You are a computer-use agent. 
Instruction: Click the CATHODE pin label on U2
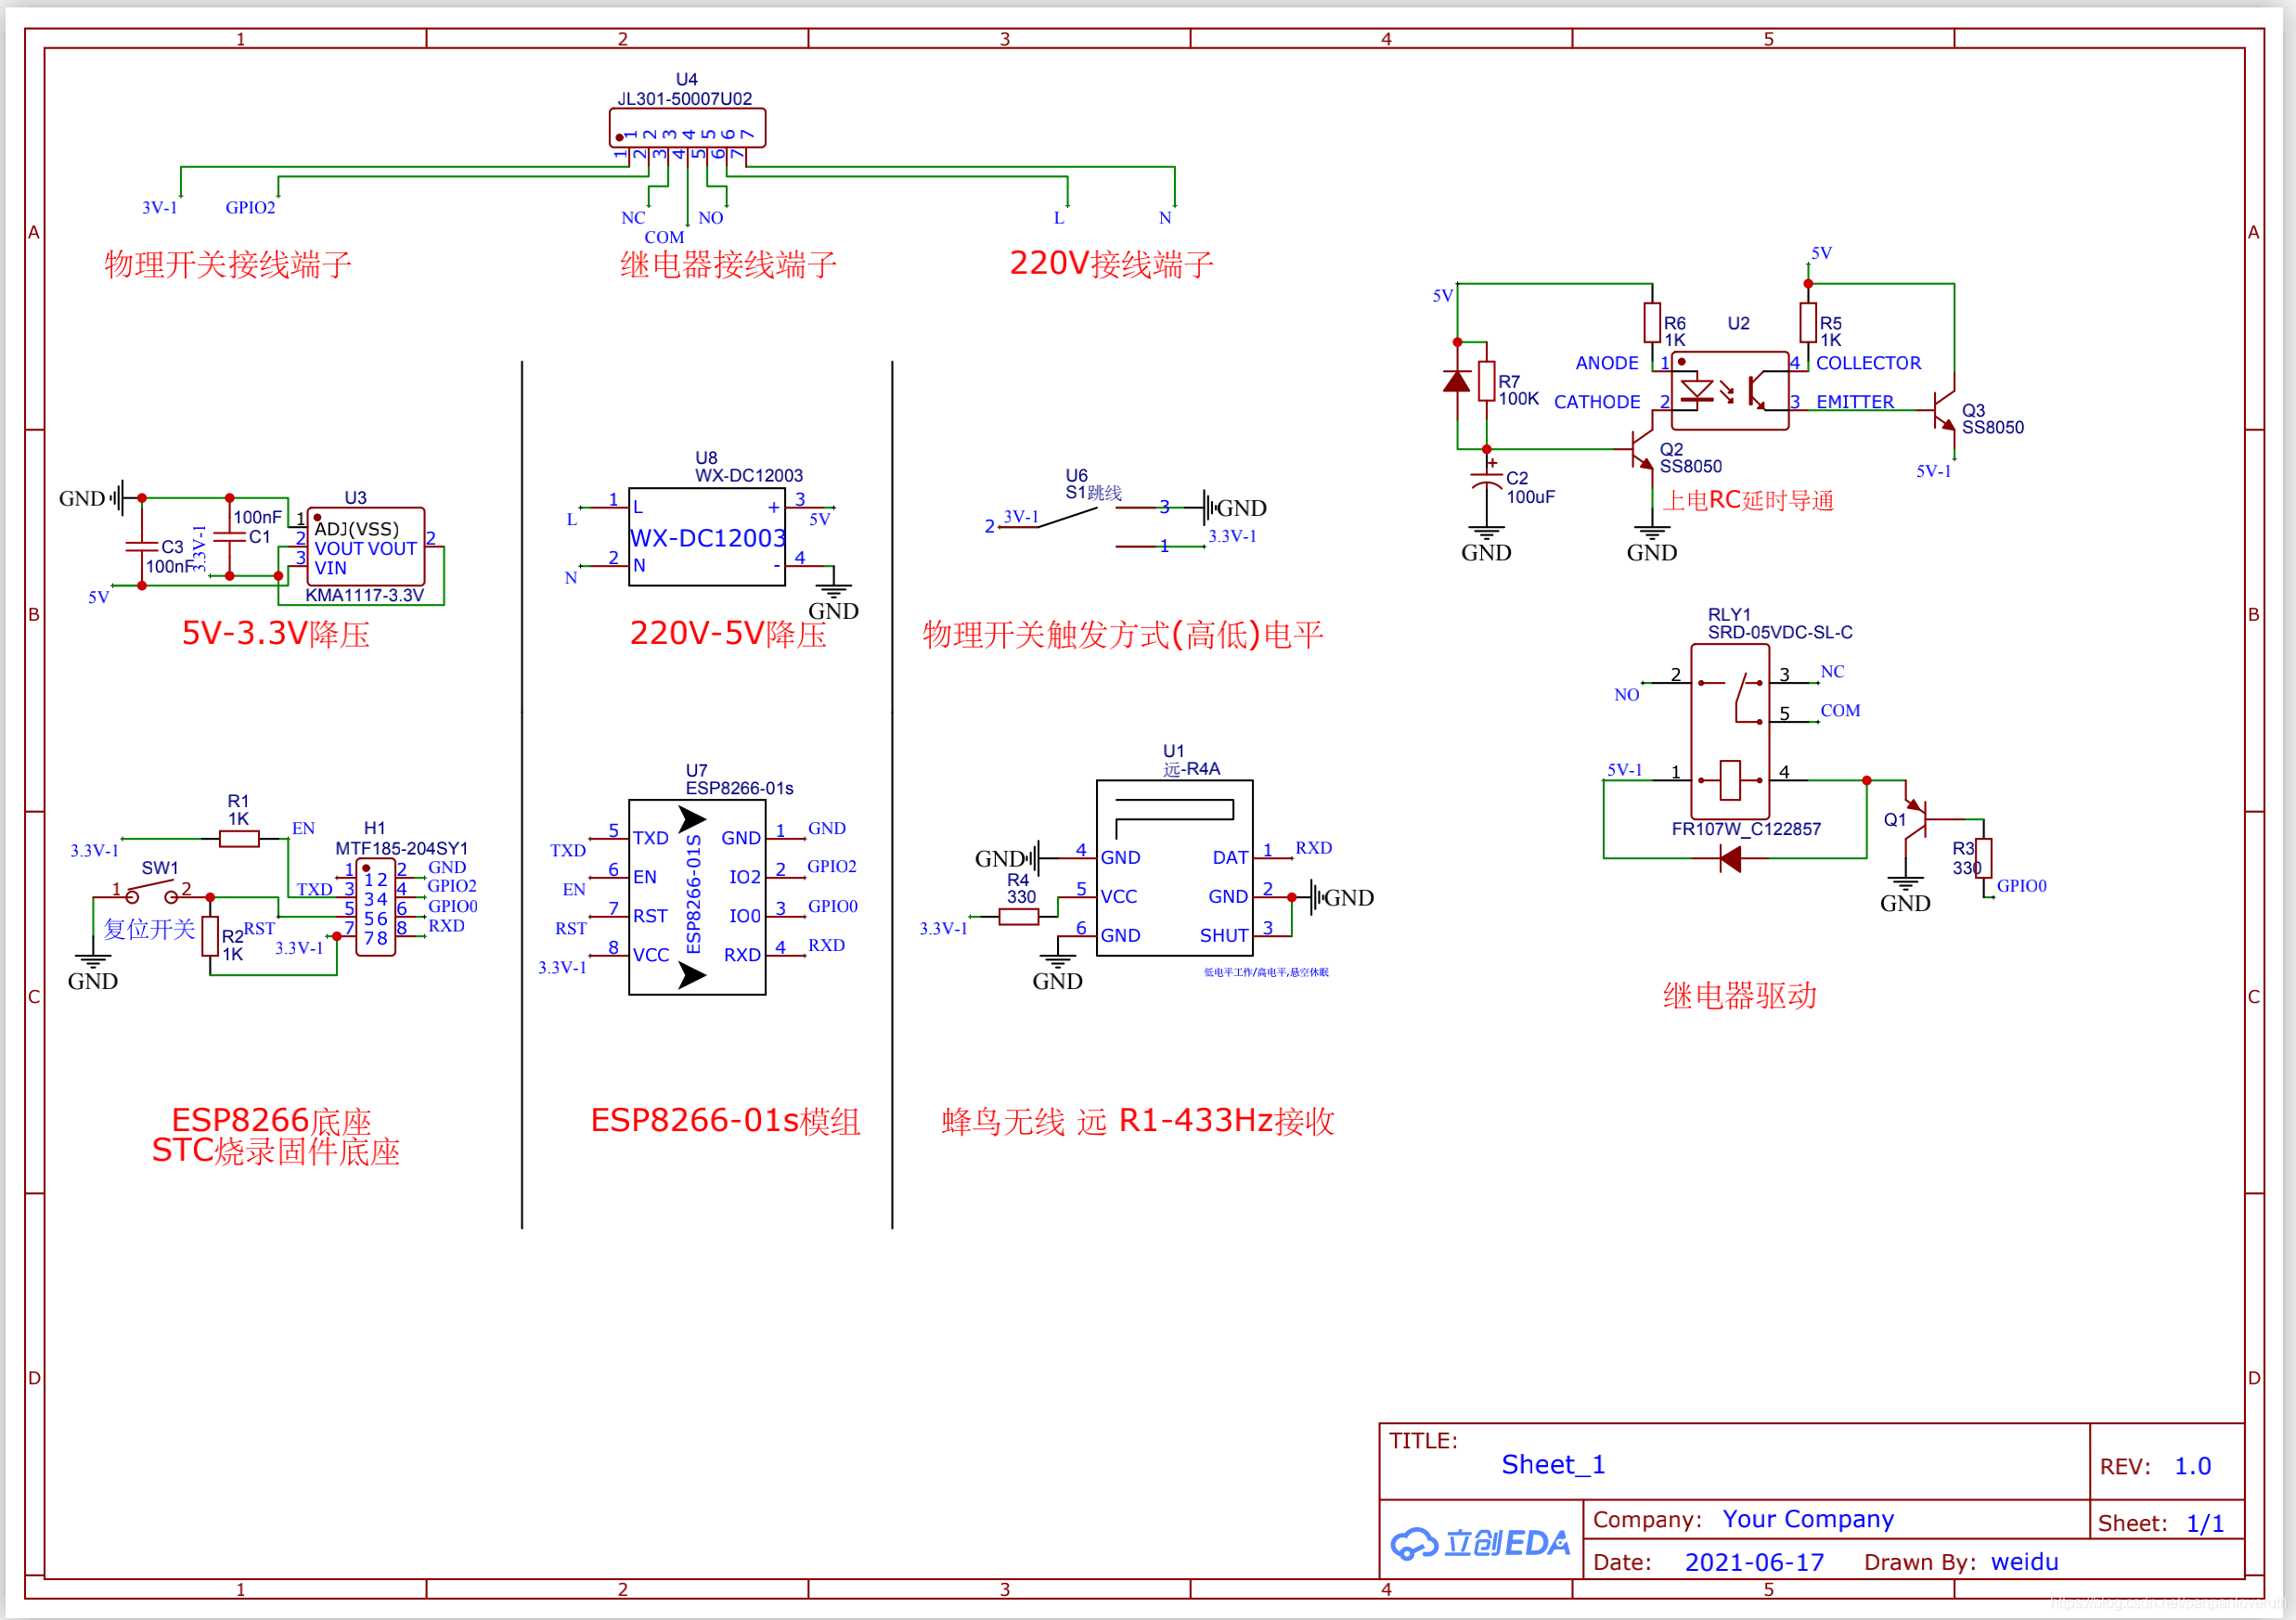point(1597,402)
